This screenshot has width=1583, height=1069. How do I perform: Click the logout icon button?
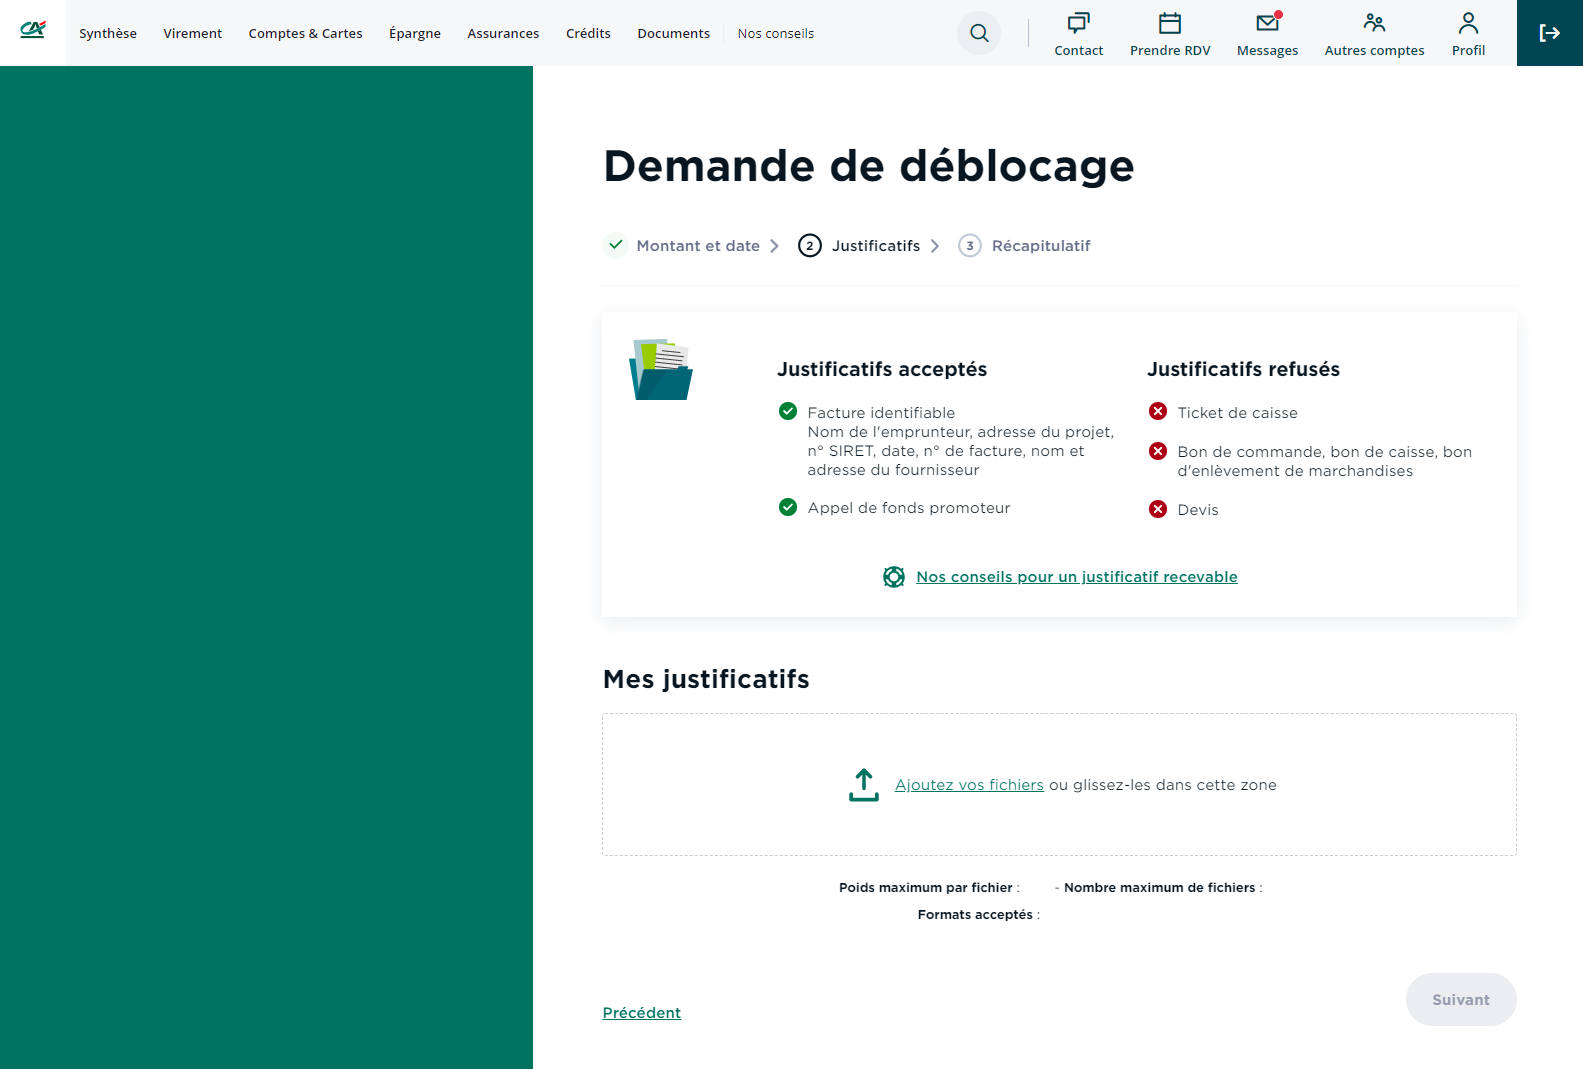click(x=1549, y=33)
